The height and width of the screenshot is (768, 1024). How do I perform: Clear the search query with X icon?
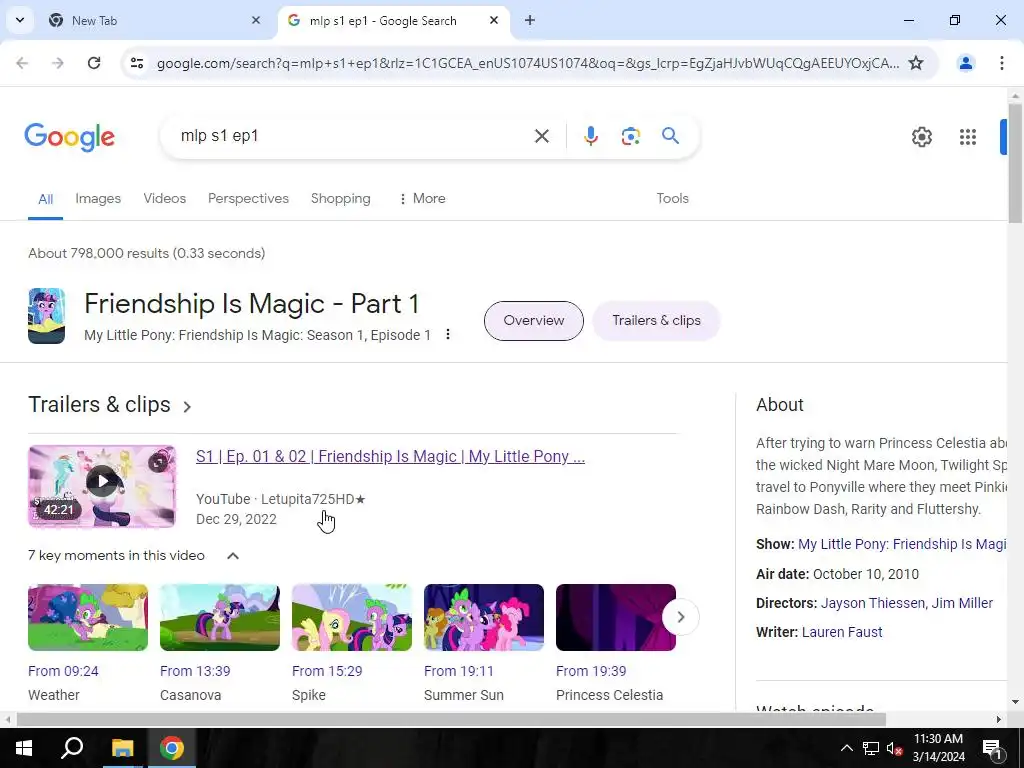point(541,136)
